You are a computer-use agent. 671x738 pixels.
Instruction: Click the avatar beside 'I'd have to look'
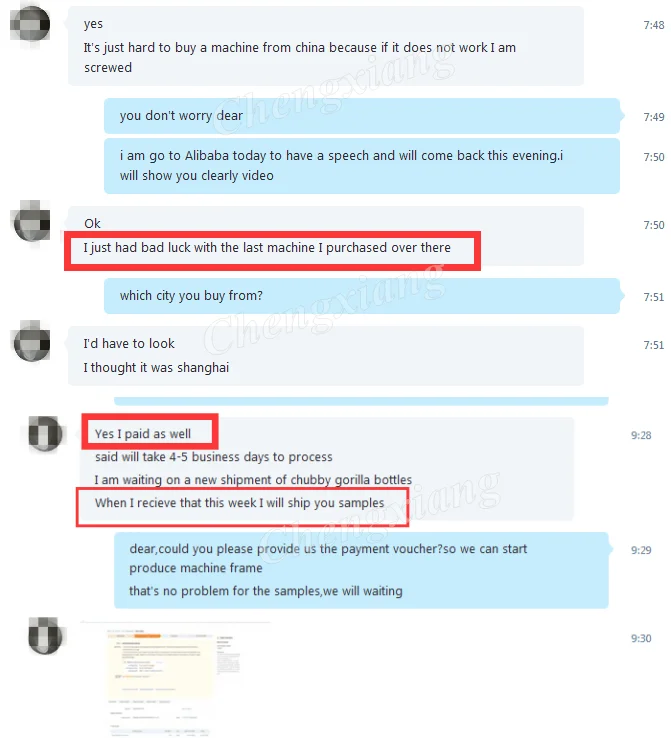pos(32,342)
